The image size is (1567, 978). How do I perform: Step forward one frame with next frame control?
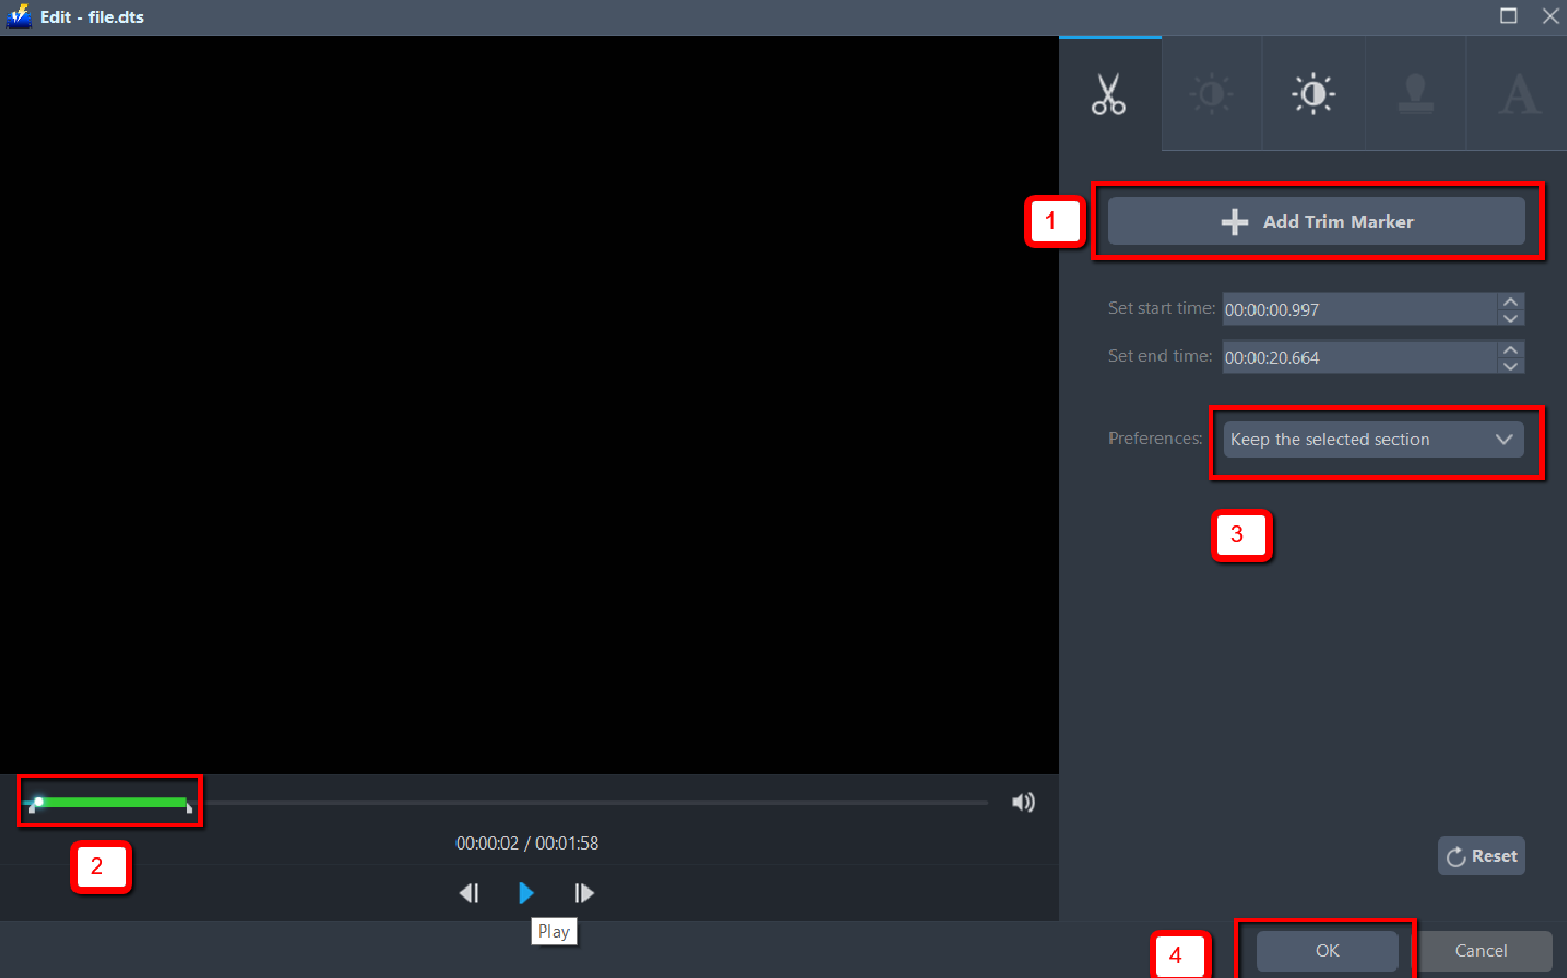583,892
